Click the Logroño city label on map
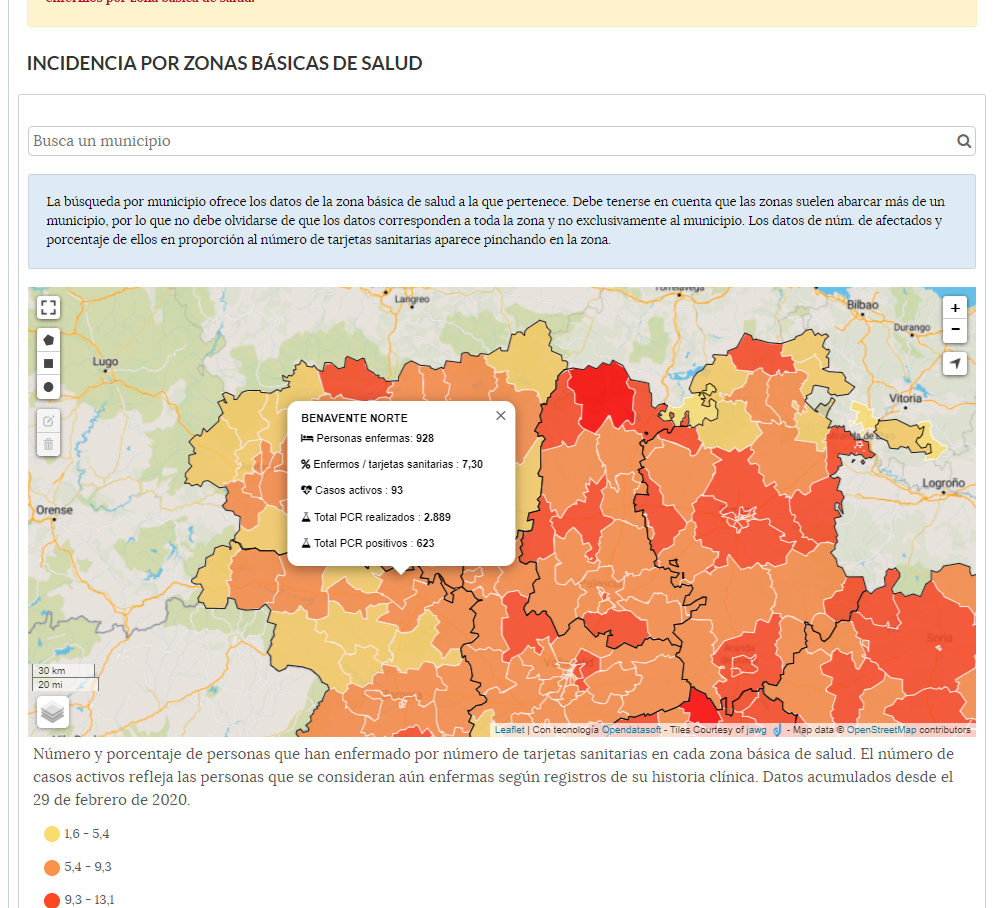The width and height of the screenshot is (995, 908). coord(943,483)
